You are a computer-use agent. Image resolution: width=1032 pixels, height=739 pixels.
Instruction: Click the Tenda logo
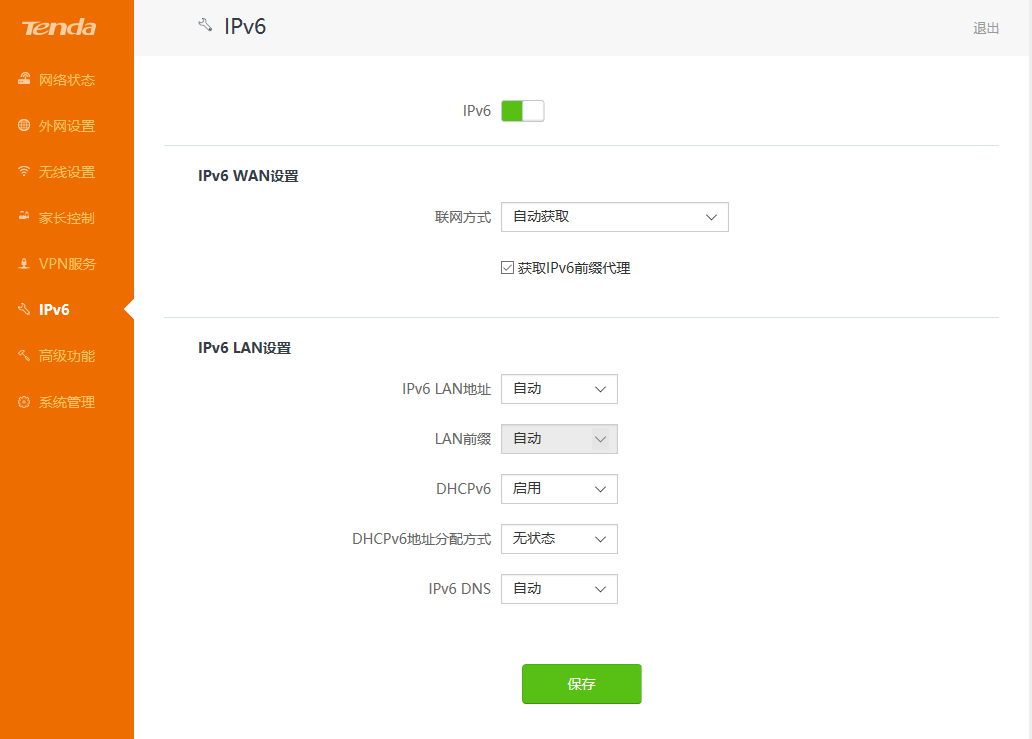(59, 28)
